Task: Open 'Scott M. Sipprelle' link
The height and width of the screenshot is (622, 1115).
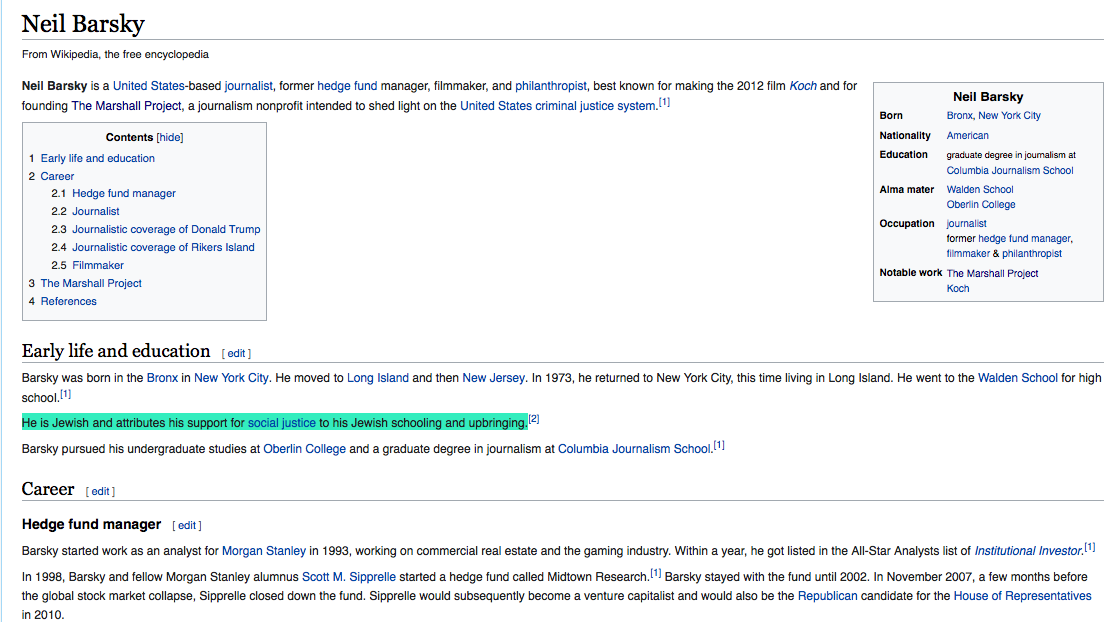Action: (348, 577)
